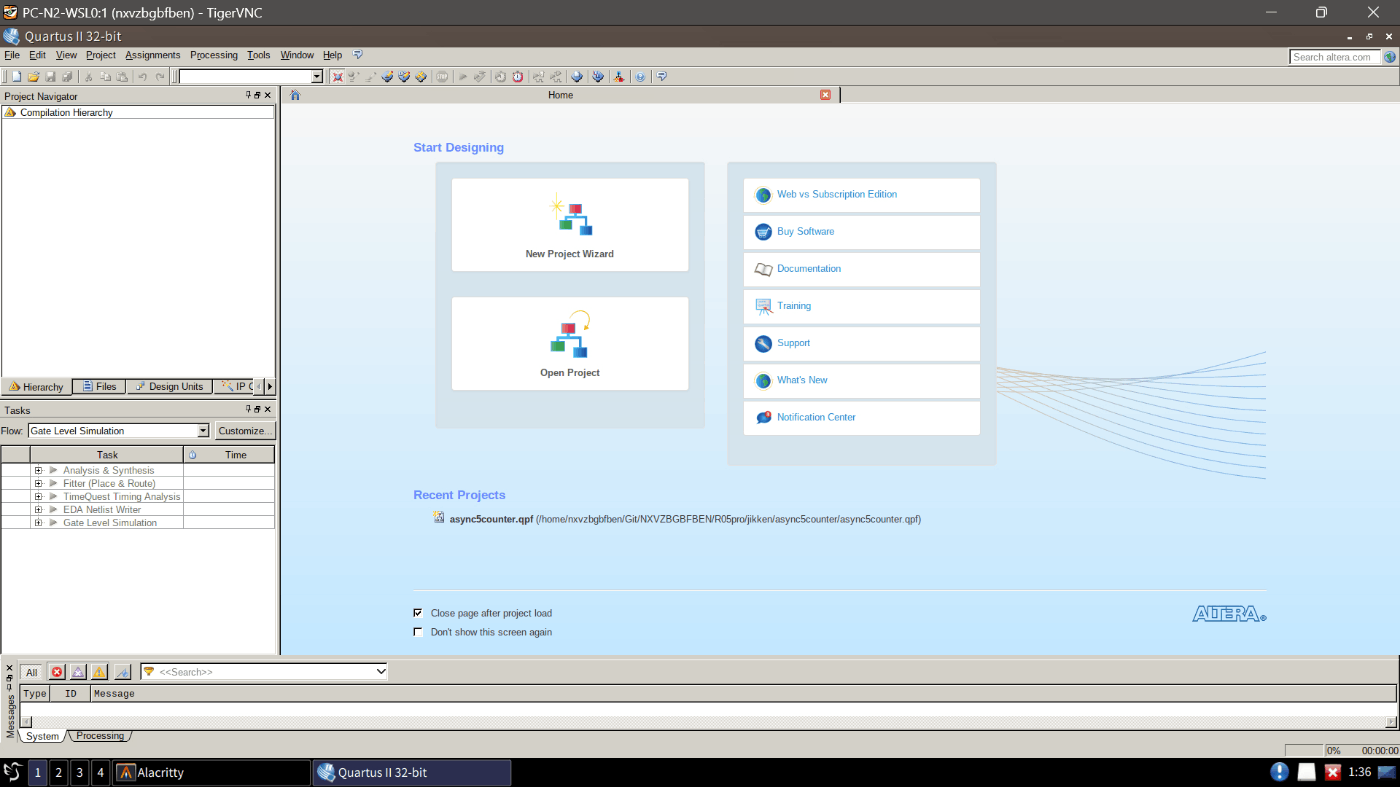Screen dimensions: 1400x787
Task: Open the Training link
Action: 794,306
